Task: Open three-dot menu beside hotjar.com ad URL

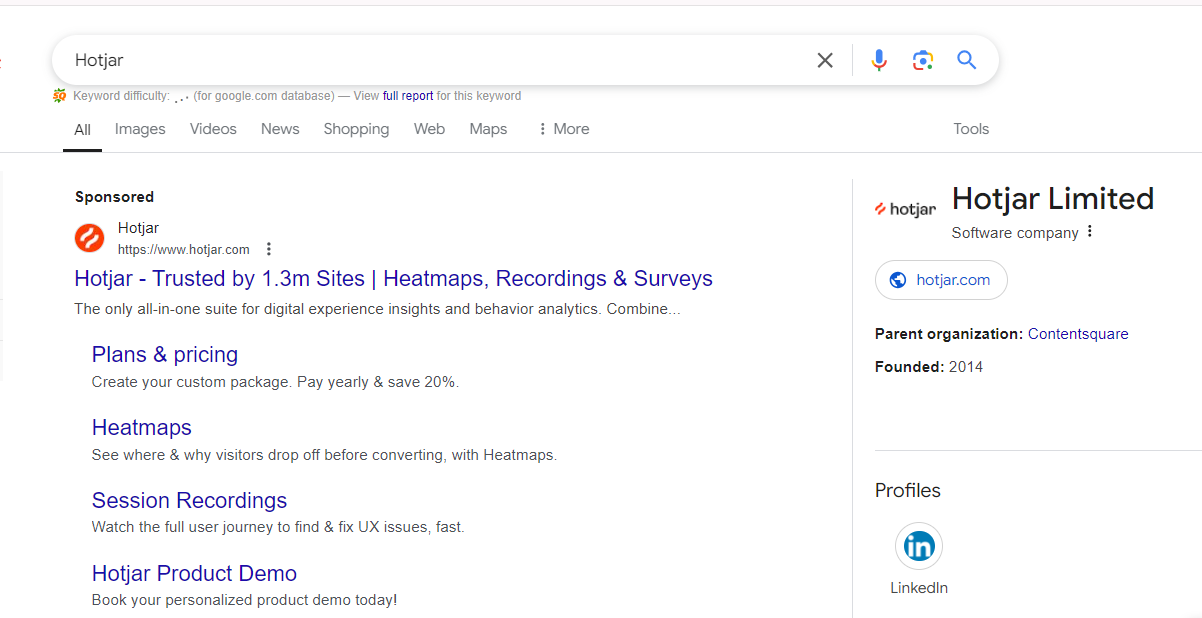Action: point(268,250)
